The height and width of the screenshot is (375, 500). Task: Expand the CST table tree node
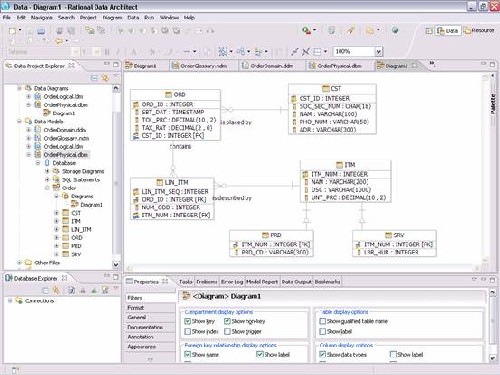tap(57, 212)
